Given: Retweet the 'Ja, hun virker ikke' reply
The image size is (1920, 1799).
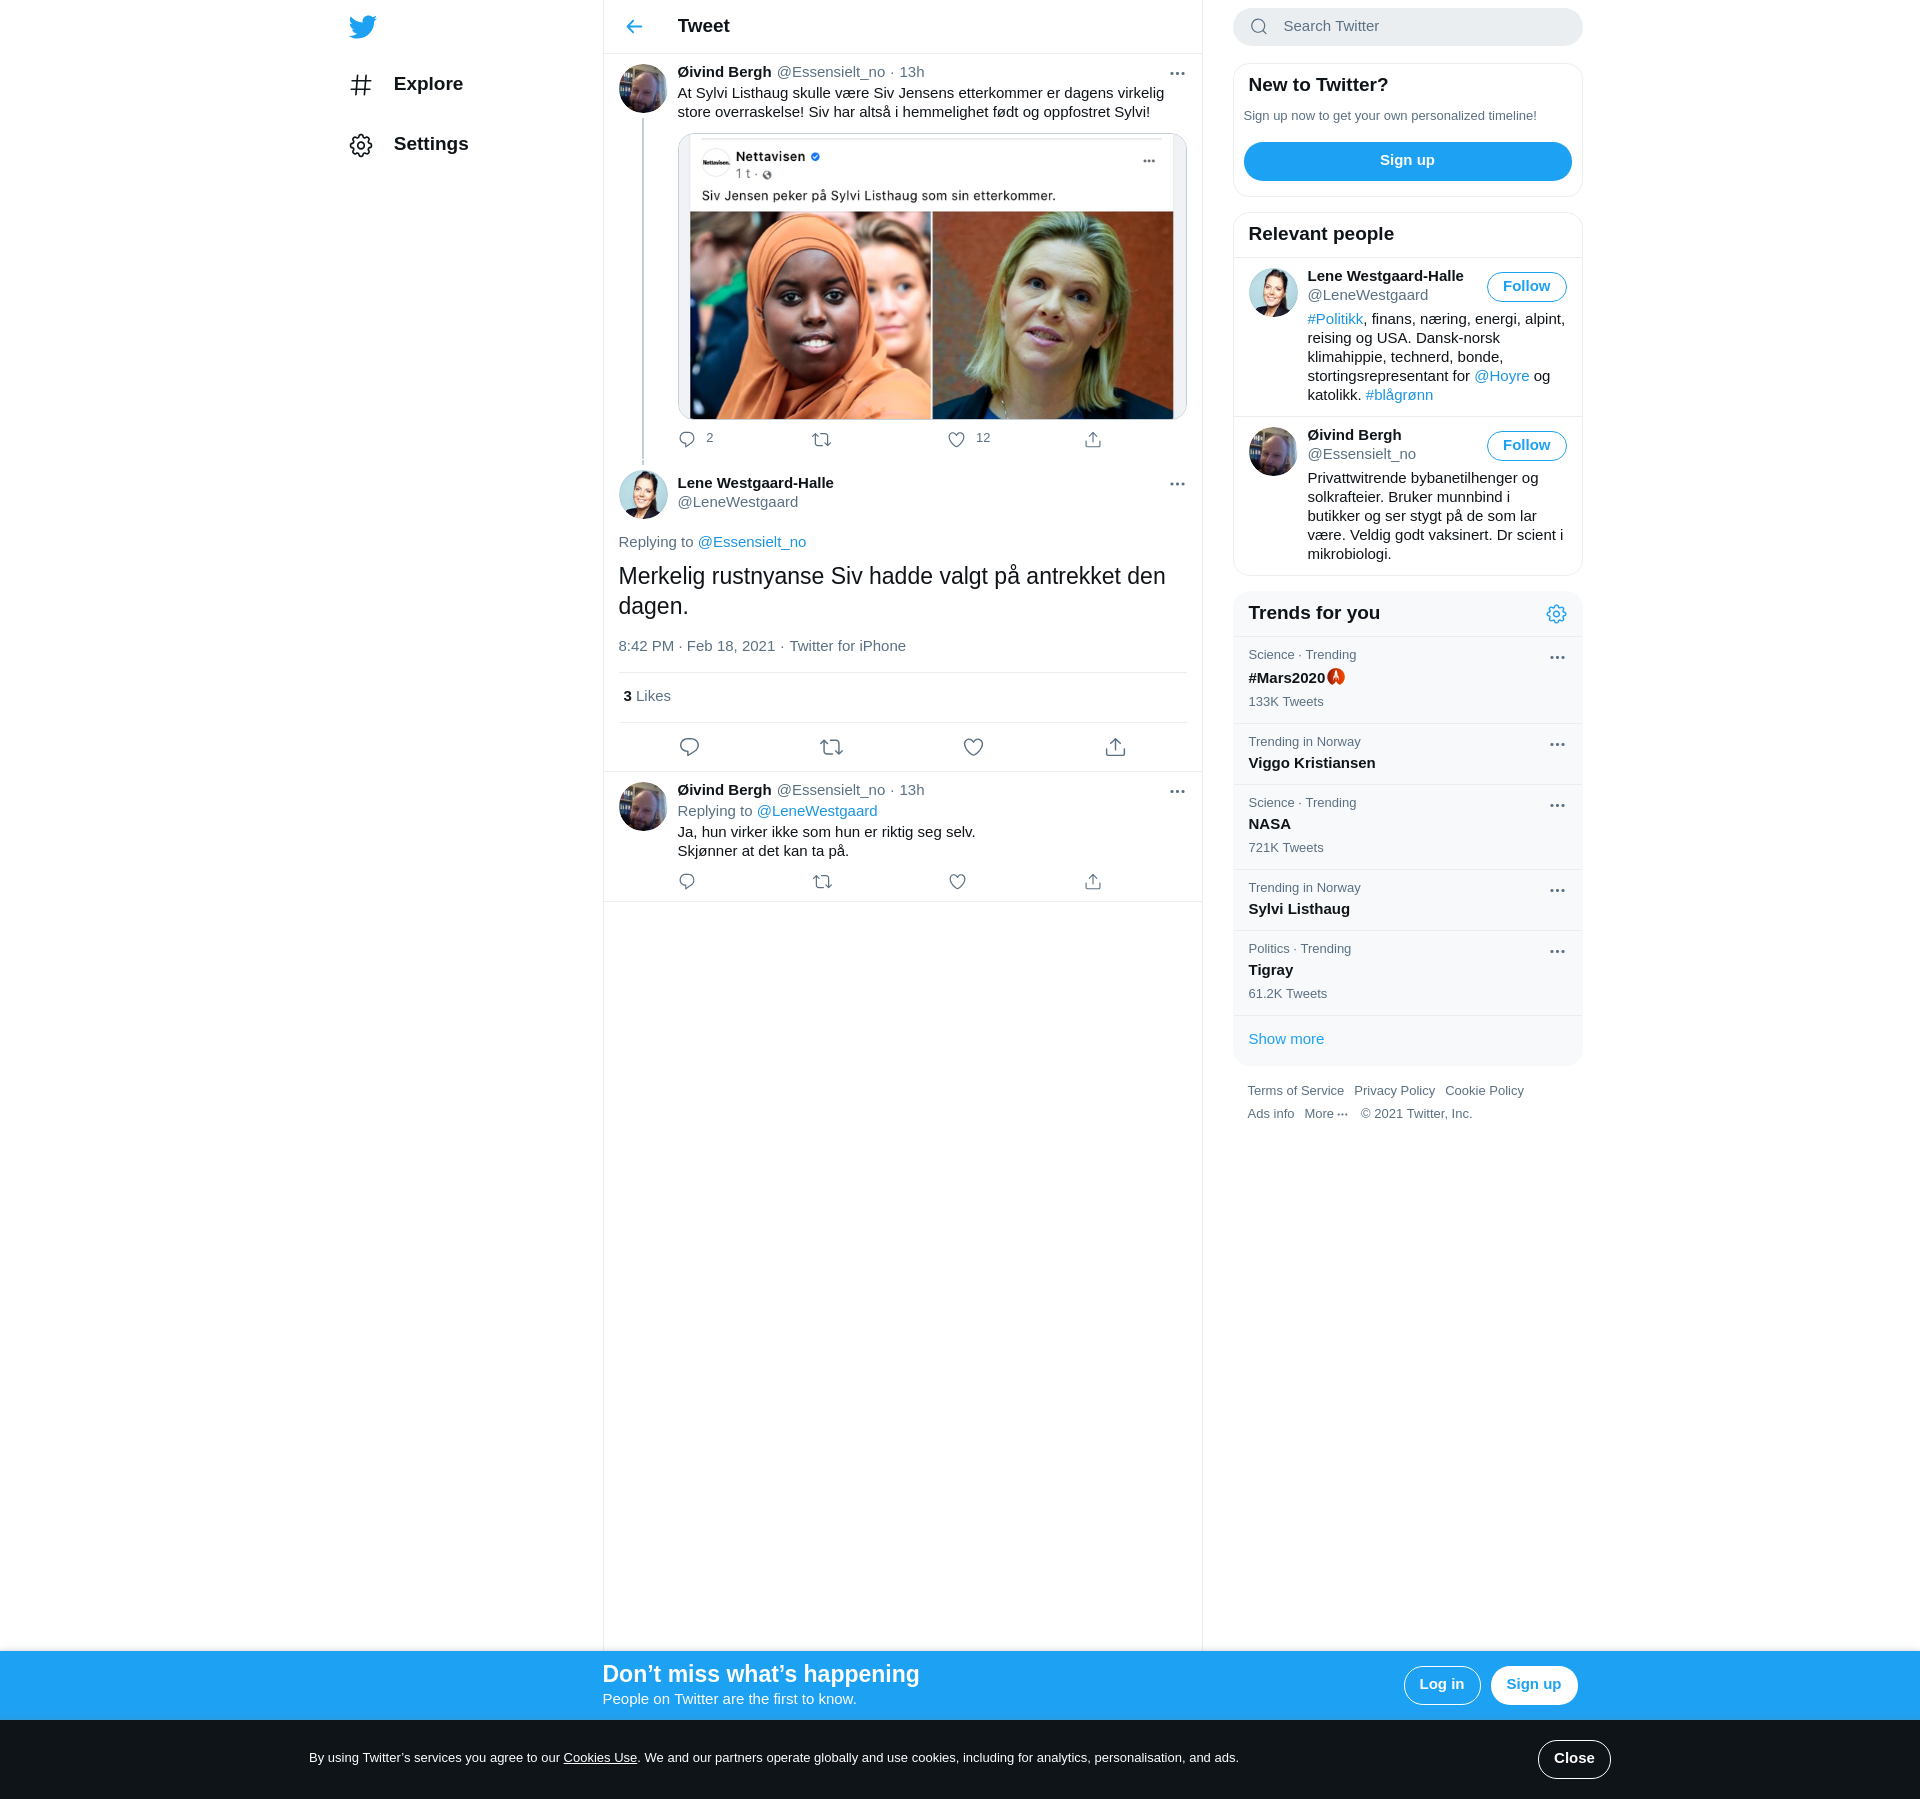Looking at the screenshot, I should pyautogui.click(x=822, y=881).
